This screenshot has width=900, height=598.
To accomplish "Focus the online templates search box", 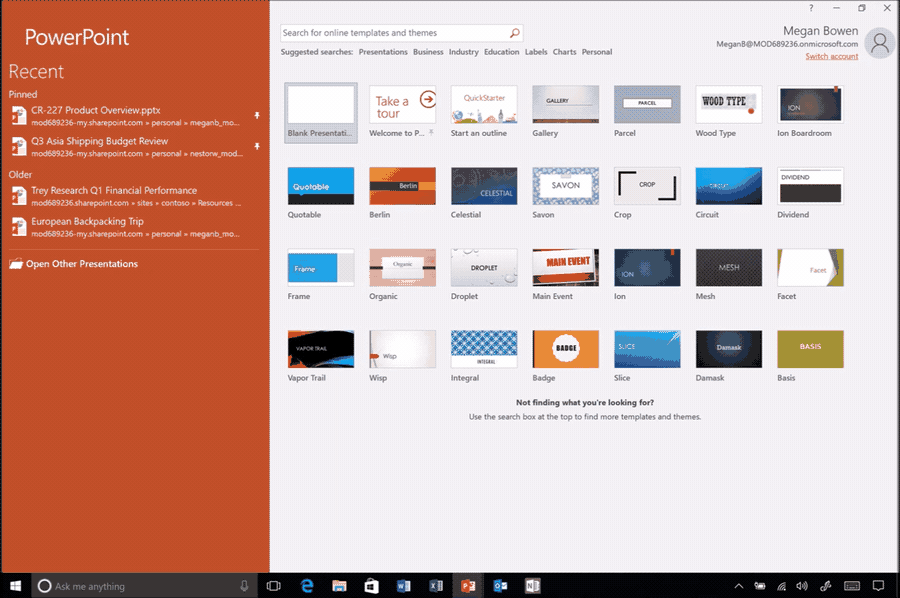I will (395, 33).
